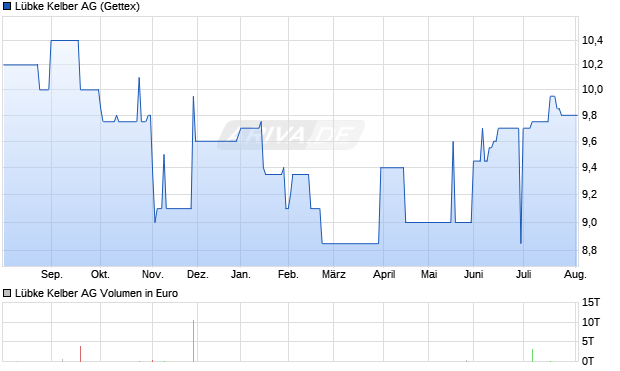Viewport: 620px width, 371px height.
Task: Click the 'Lübke Kelber AG Volumen in Euro' label
Action: (x=96, y=293)
